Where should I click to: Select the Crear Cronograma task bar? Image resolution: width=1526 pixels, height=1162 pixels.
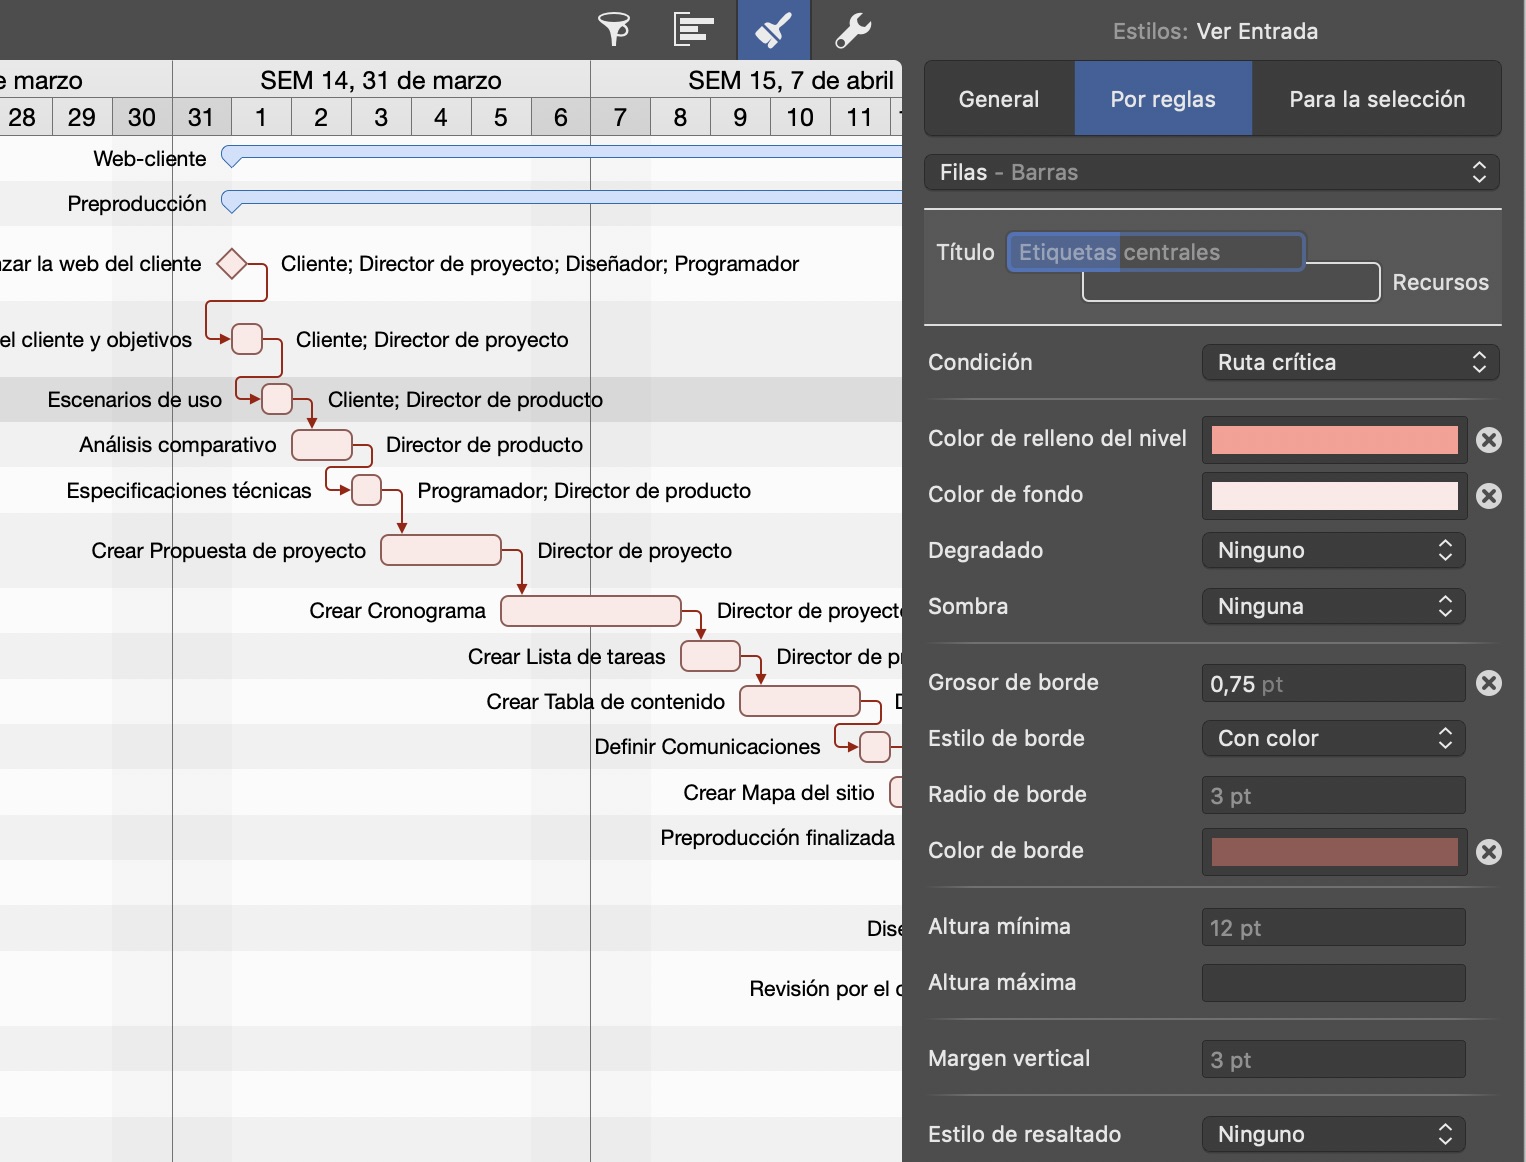(x=590, y=611)
